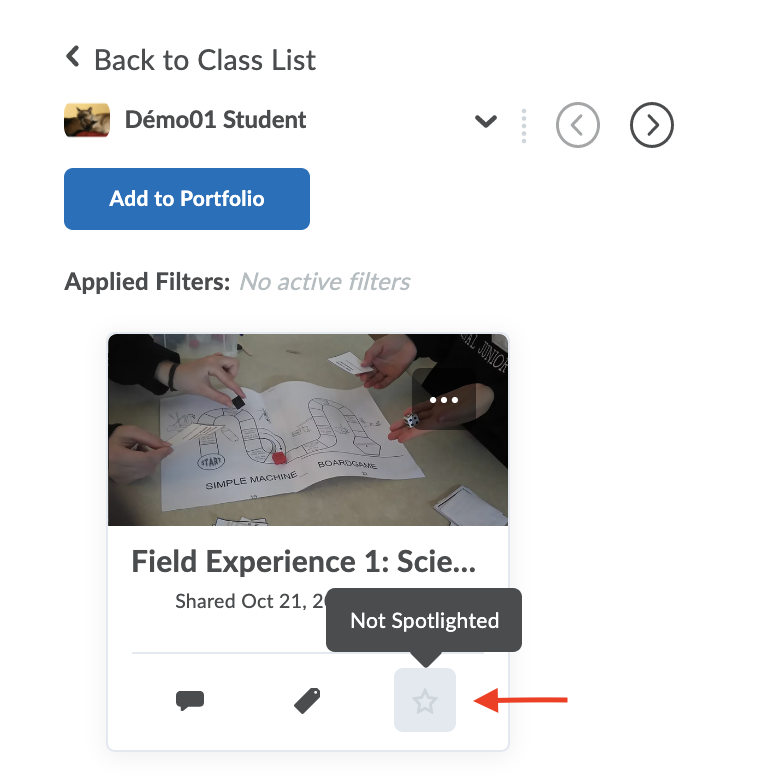Open the three-dot more options menu

point(443,399)
